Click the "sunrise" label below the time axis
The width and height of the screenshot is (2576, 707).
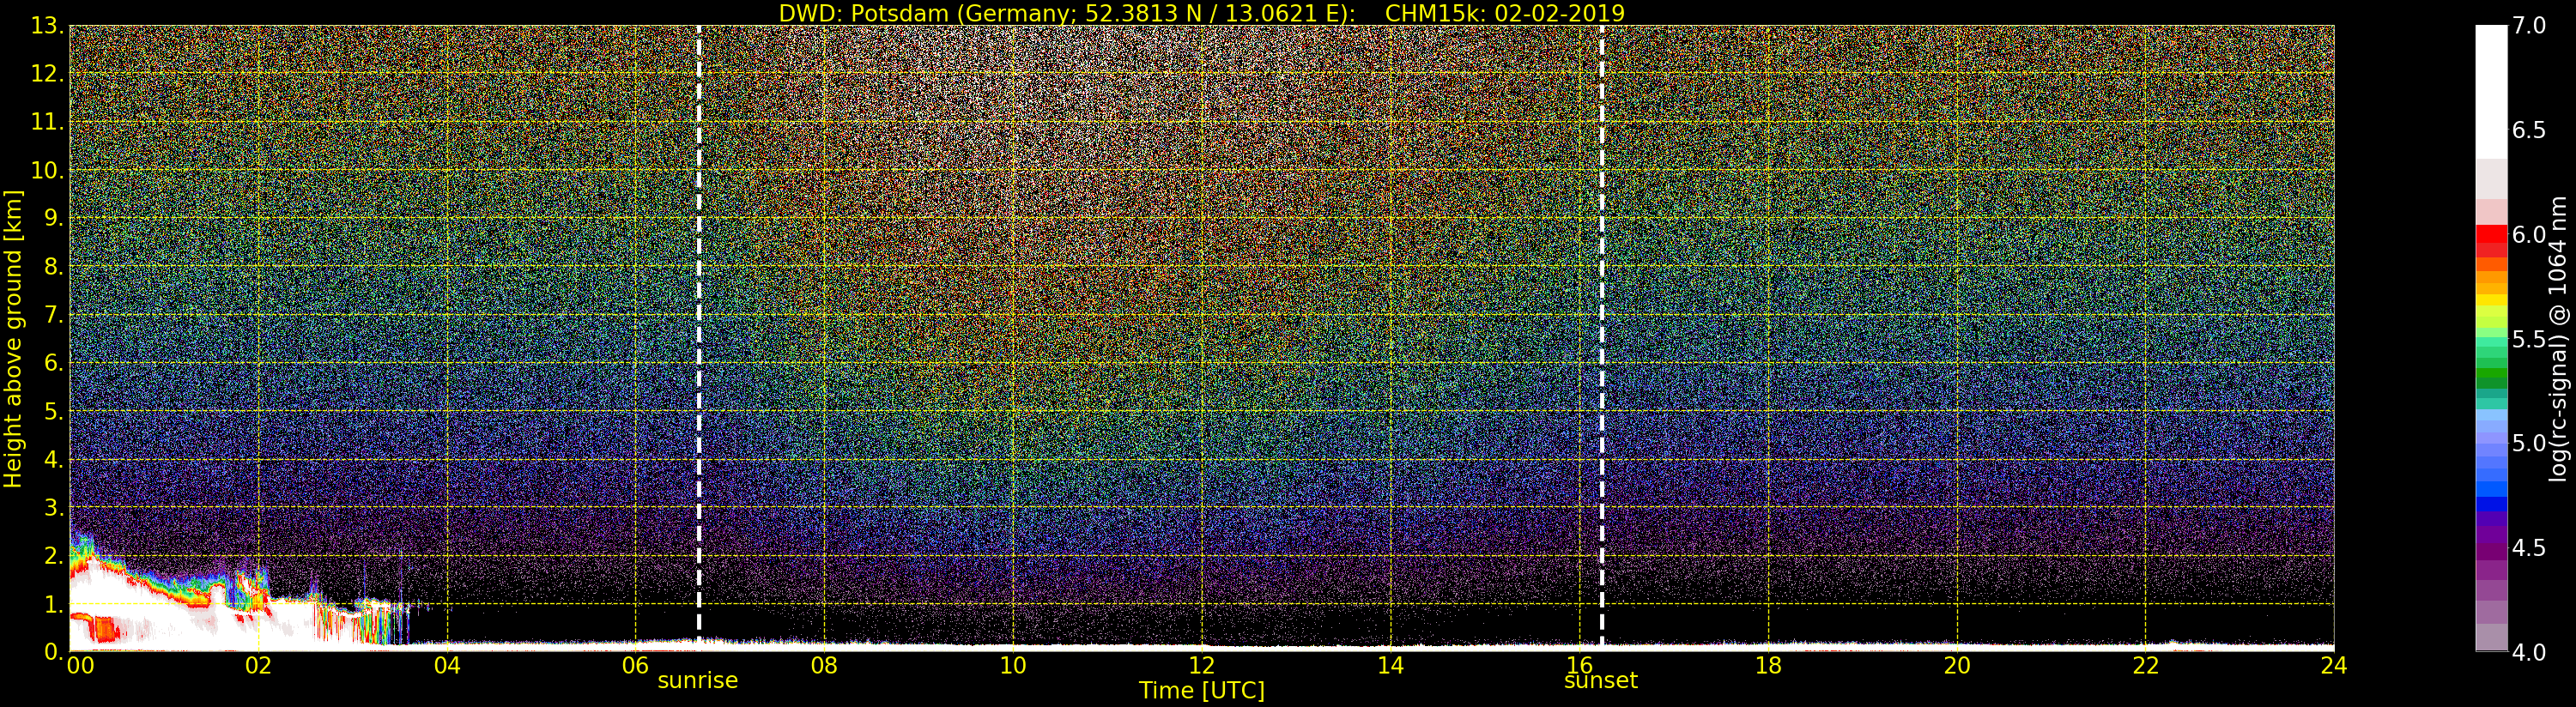click(x=697, y=681)
